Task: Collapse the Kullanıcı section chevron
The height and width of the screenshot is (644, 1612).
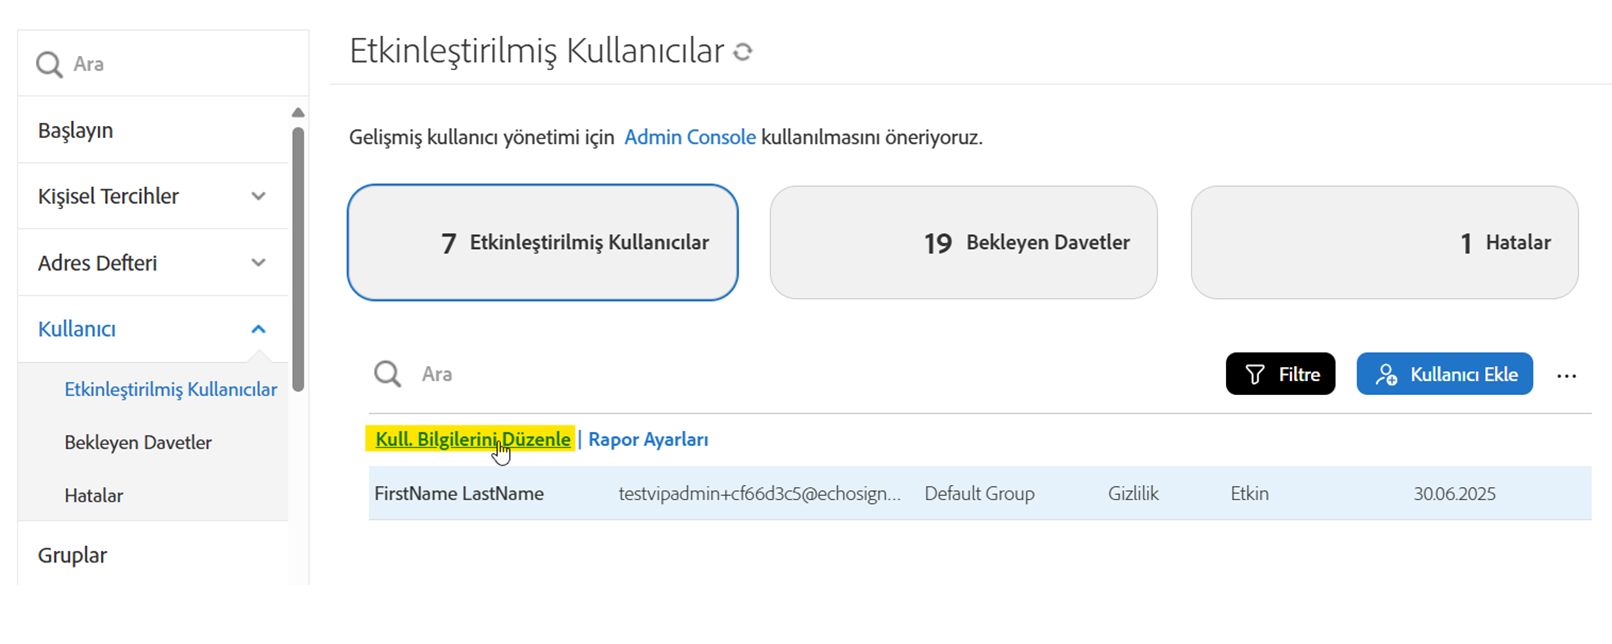Action: pos(258,329)
